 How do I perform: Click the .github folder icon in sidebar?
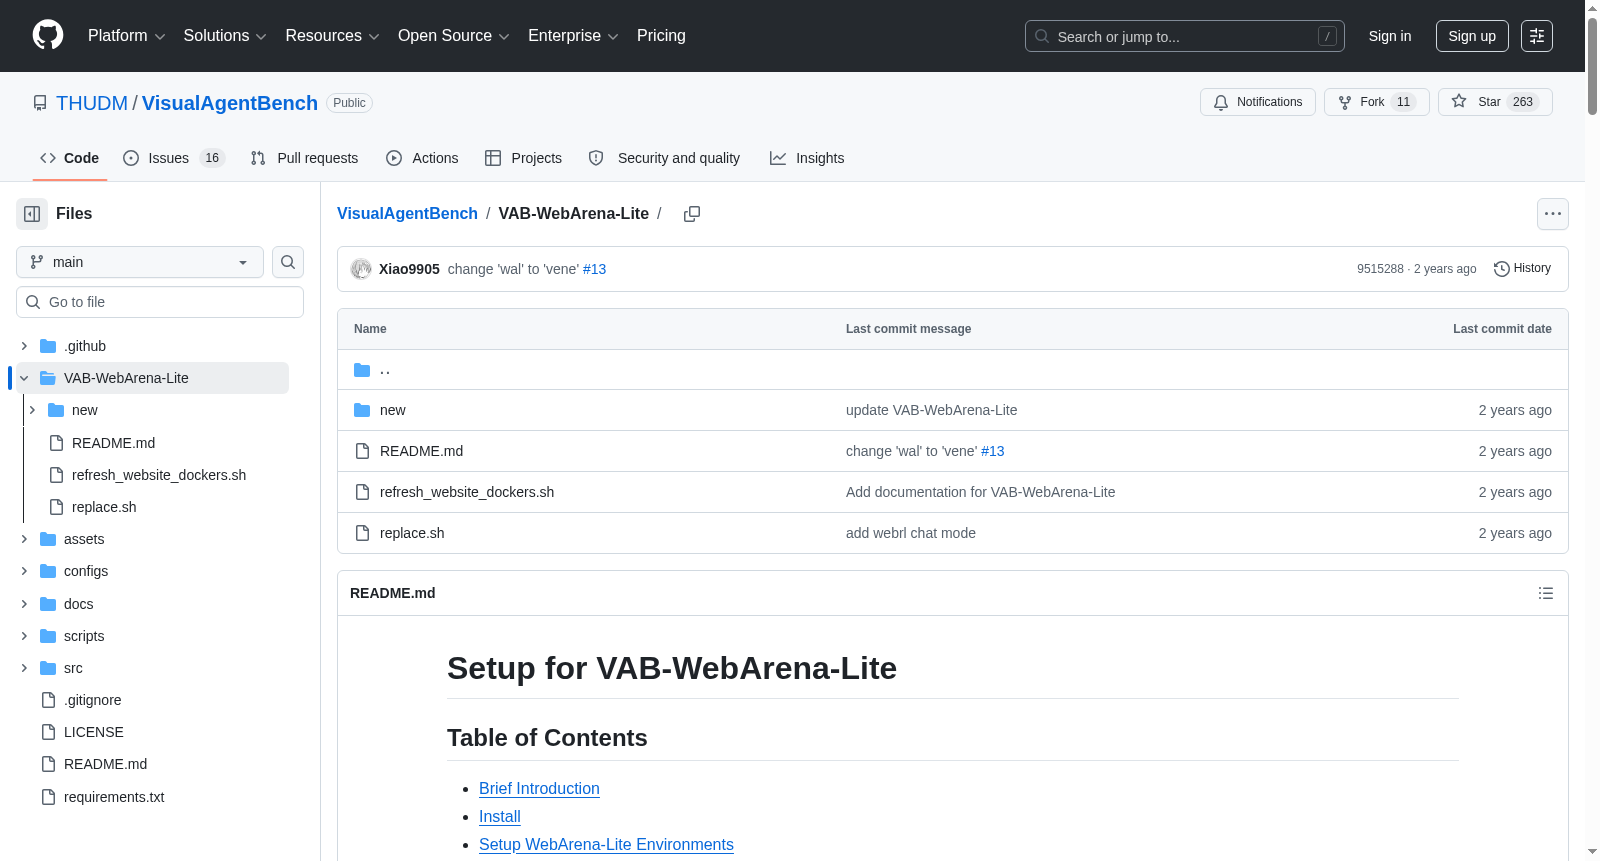tap(48, 346)
